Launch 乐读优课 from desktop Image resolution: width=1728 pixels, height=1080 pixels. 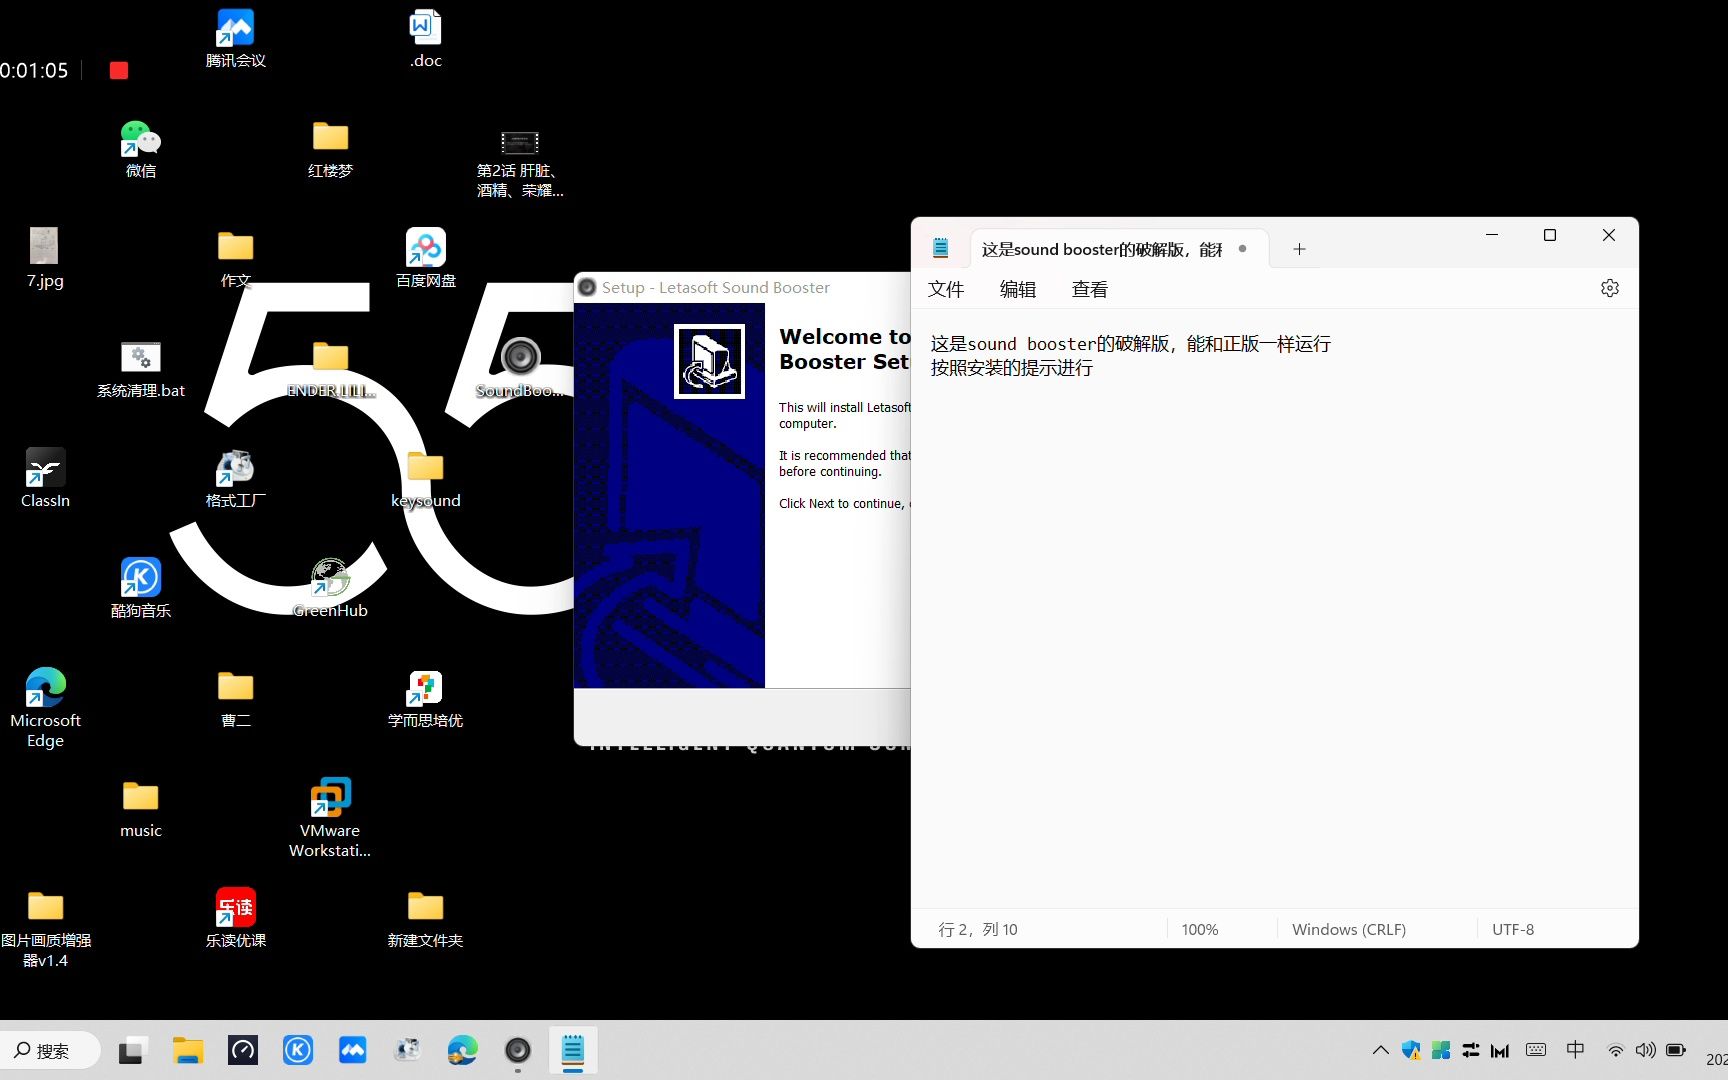click(x=236, y=918)
